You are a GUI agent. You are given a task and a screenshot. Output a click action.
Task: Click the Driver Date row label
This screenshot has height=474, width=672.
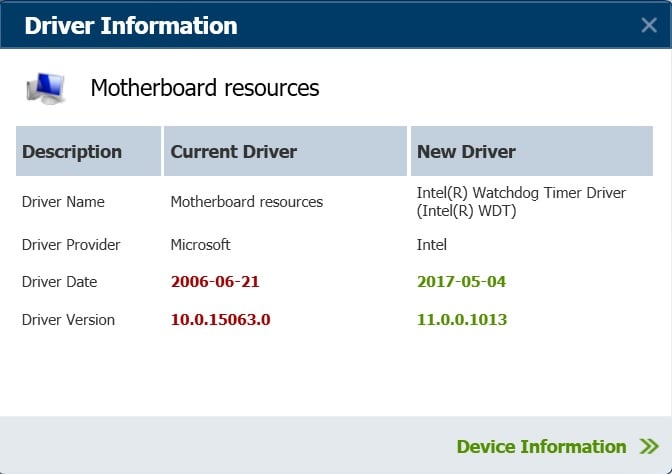pos(59,282)
